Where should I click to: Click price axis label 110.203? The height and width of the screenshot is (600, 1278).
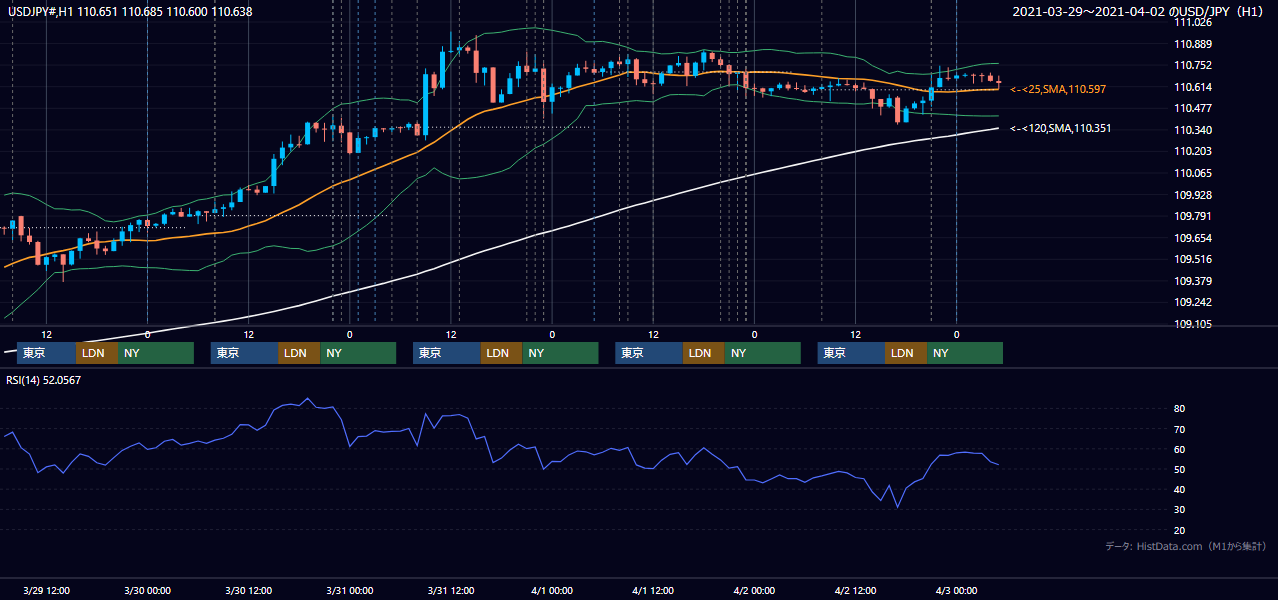(x=1193, y=152)
